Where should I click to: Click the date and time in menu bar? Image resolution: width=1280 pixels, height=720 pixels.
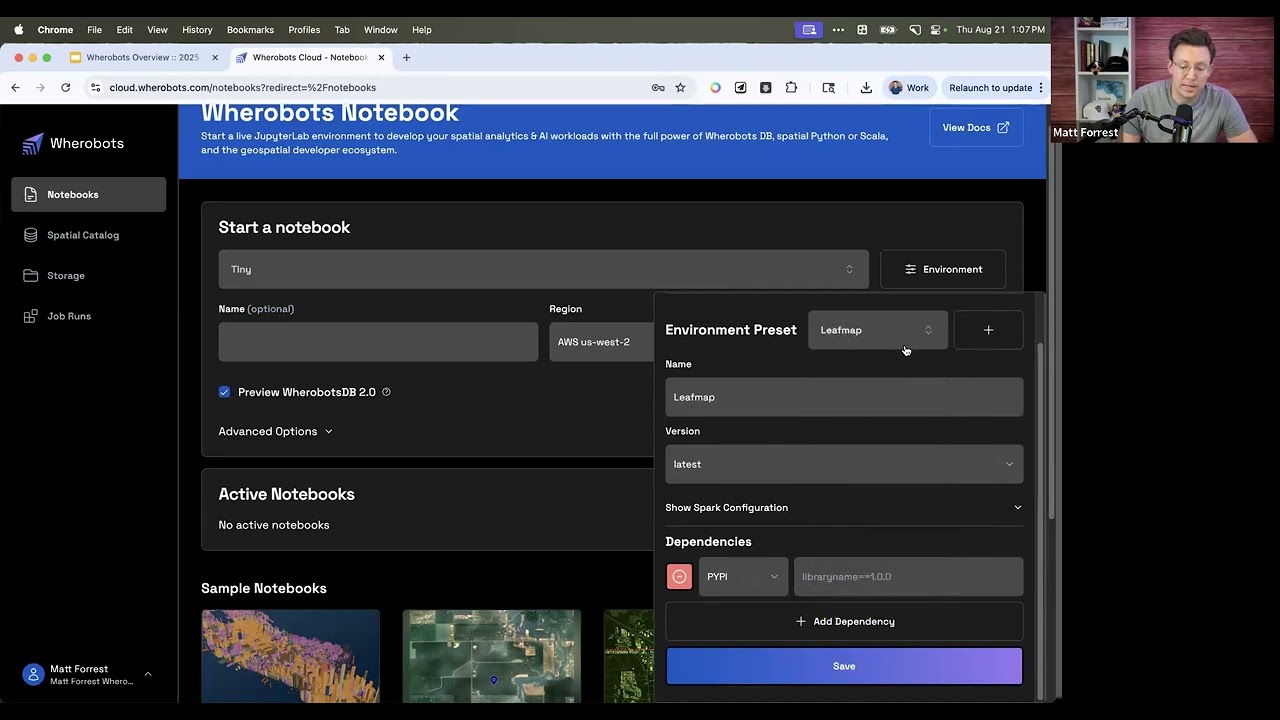tap(1000, 30)
